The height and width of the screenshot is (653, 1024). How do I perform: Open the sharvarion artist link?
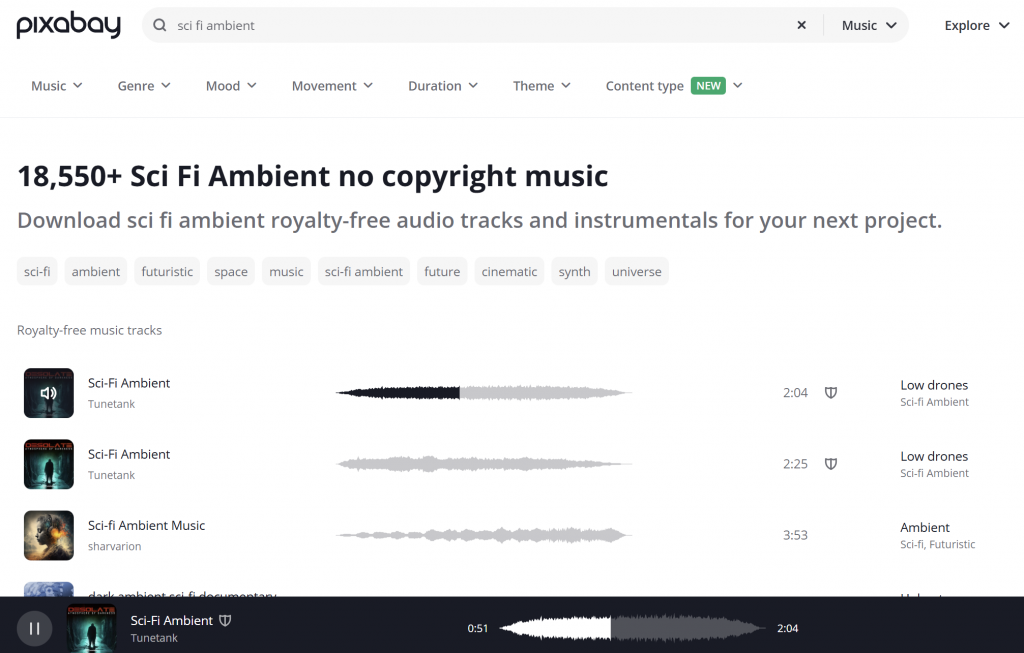114,546
